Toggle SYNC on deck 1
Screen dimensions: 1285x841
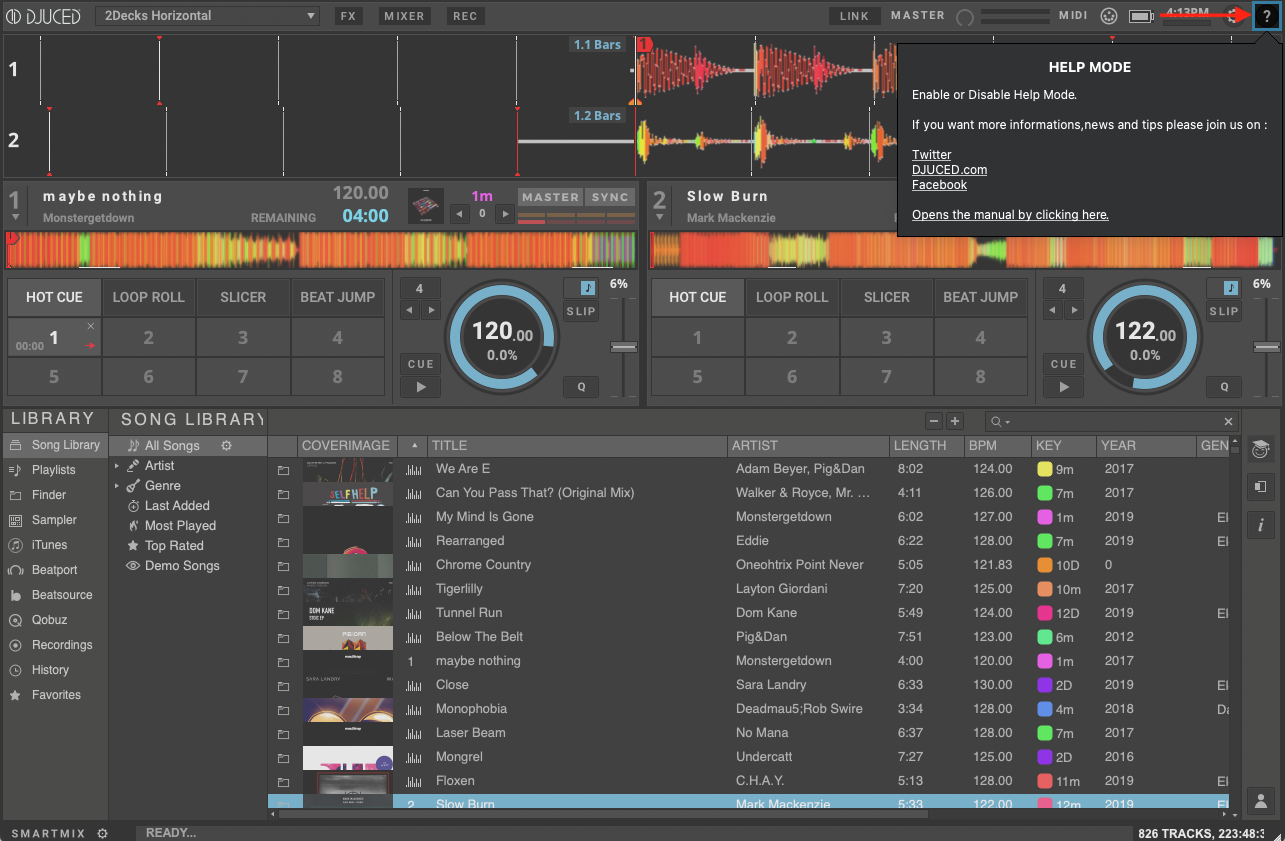tap(609, 197)
